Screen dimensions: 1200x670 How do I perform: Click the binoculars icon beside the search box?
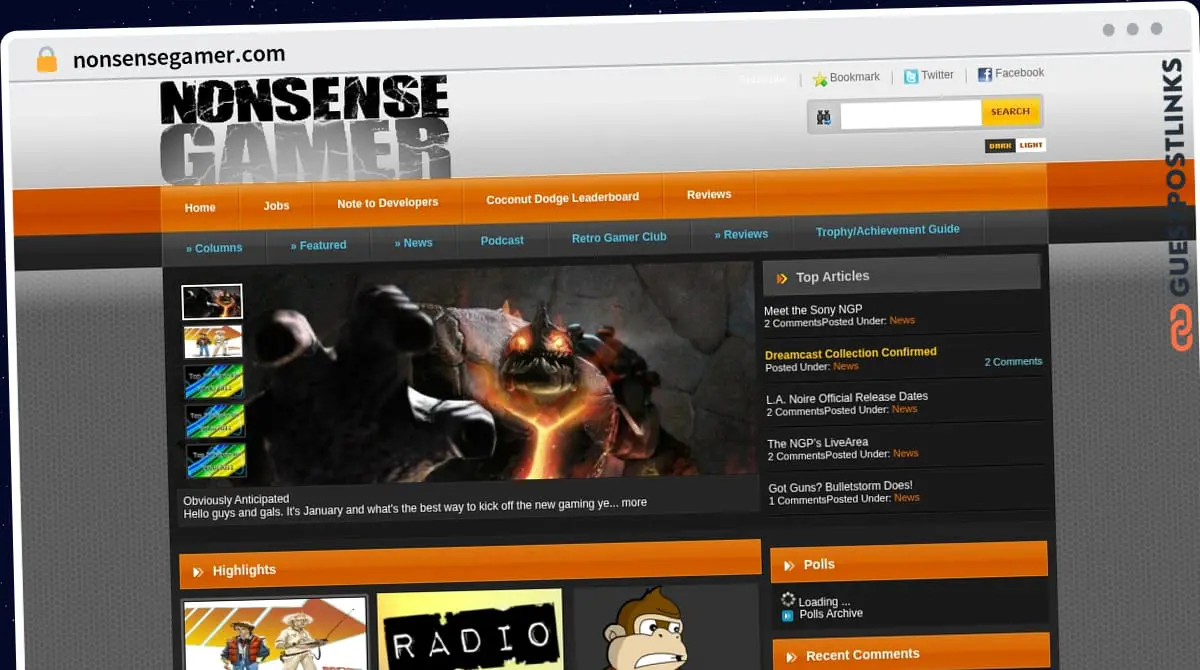tap(822, 116)
